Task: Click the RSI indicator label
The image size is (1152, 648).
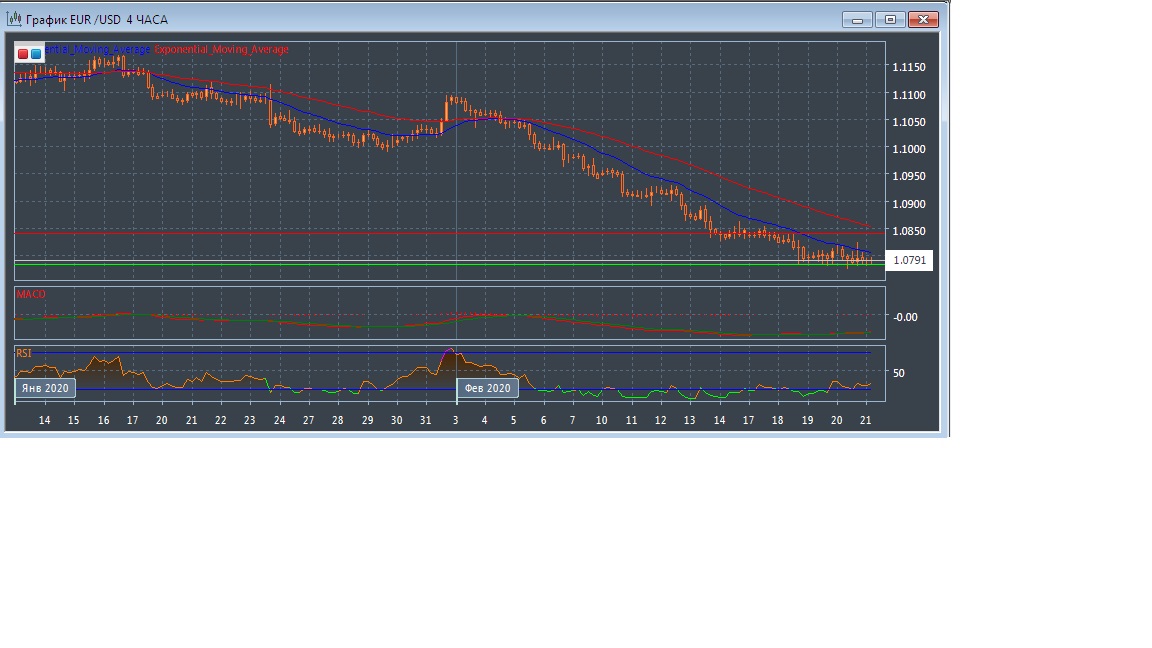Action: (x=24, y=353)
